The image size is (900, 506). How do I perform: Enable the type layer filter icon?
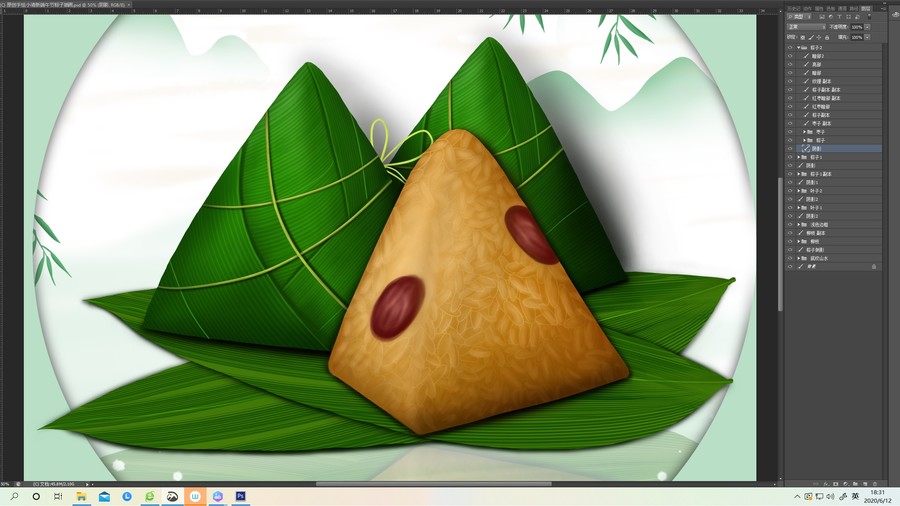[x=839, y=17]
